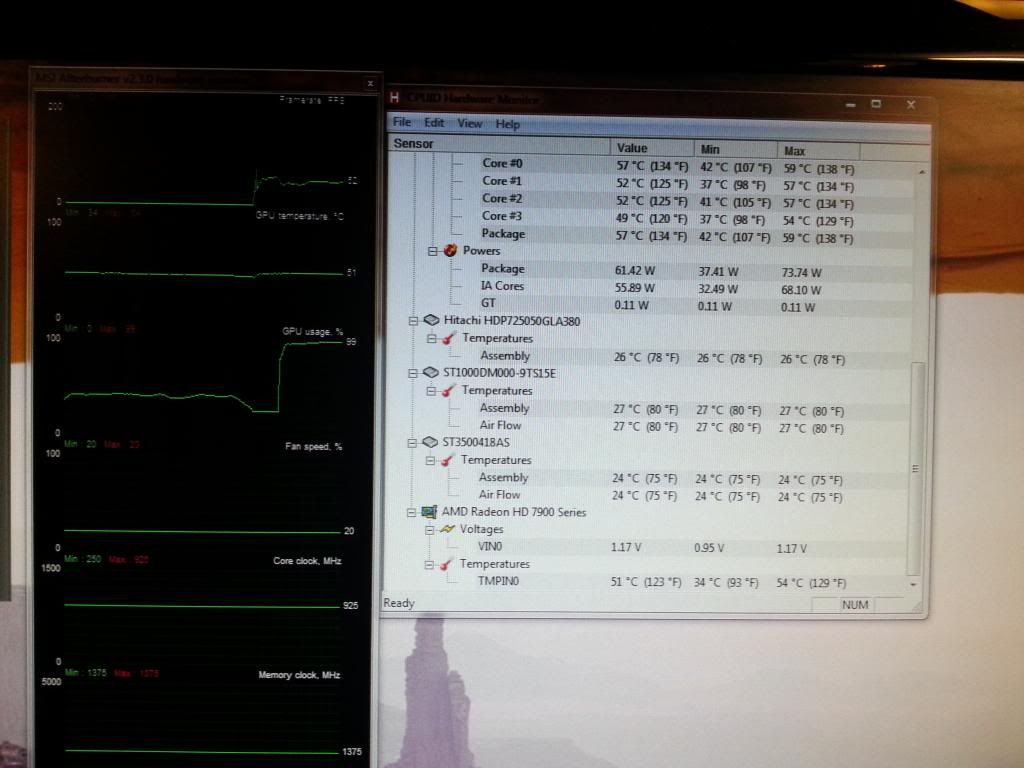This screenshot has height=768, width=1024.
Task: Click the 61.42 W Package power value
Action: tap(634, 270)
